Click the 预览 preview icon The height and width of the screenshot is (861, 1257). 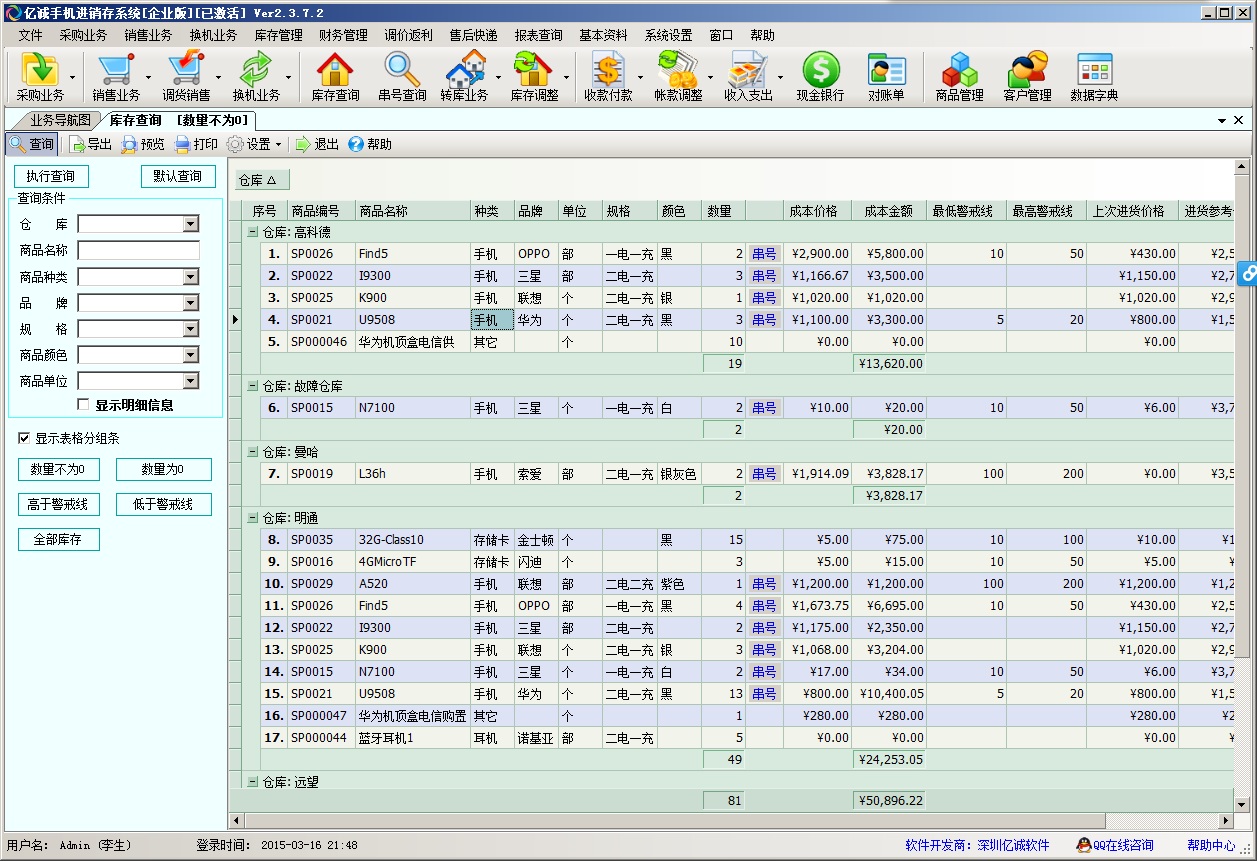[143, 144]
